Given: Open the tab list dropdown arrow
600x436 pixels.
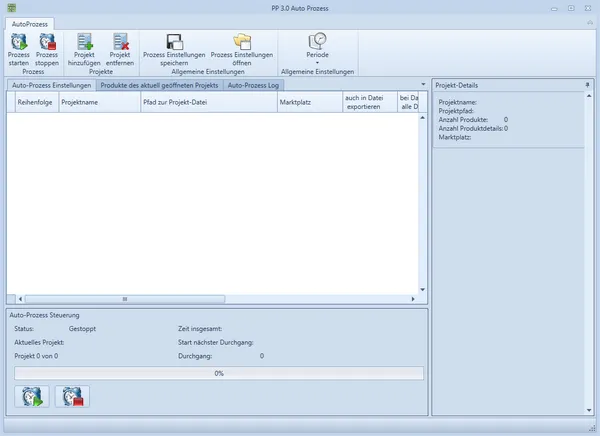Looking at the screenshot, I should [x=423, y=84].
